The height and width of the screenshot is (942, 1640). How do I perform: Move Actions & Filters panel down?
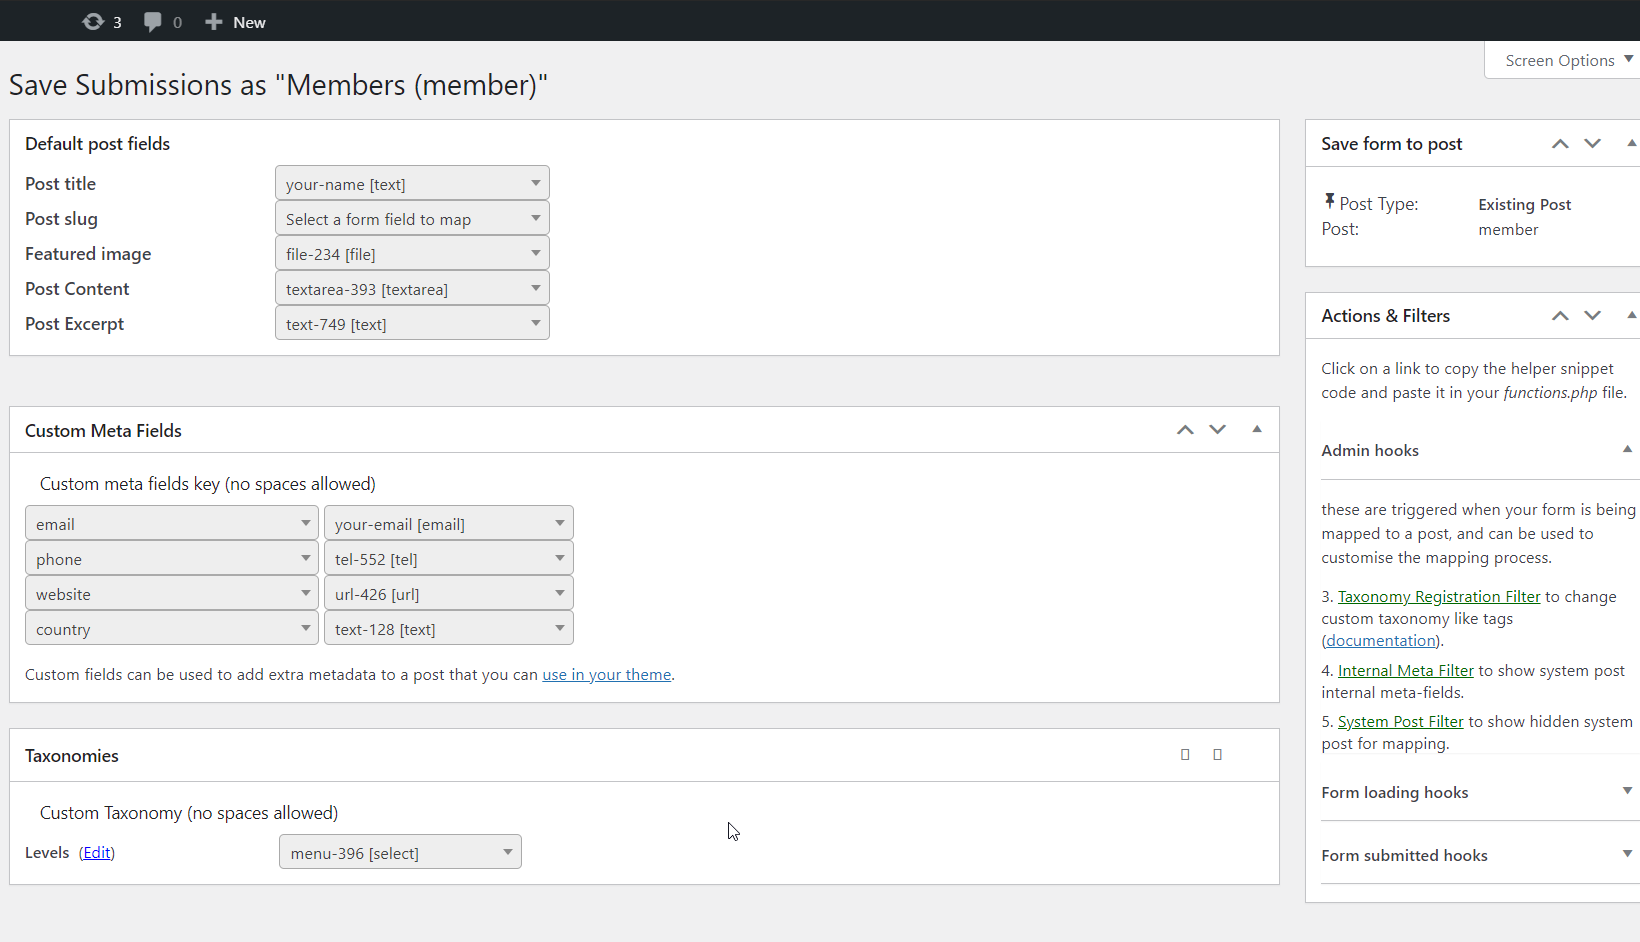tap(1592, 315)
